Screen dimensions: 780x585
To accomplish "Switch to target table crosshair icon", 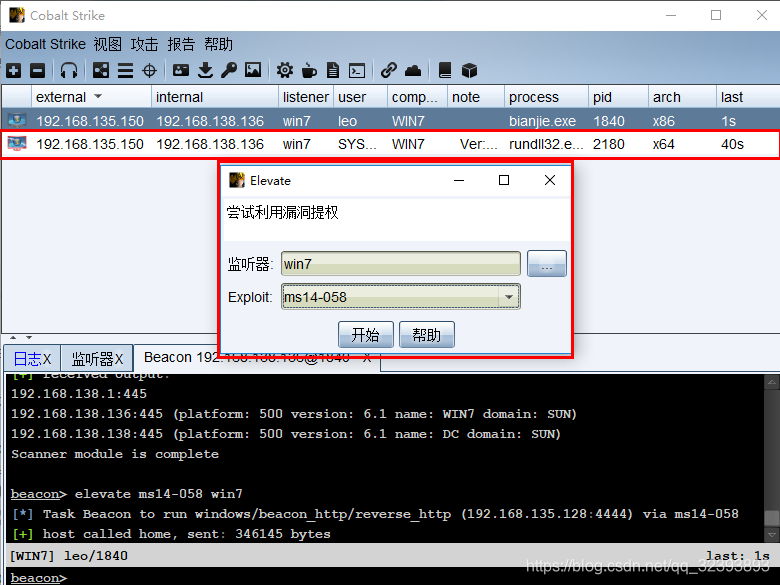I will 149,71.
